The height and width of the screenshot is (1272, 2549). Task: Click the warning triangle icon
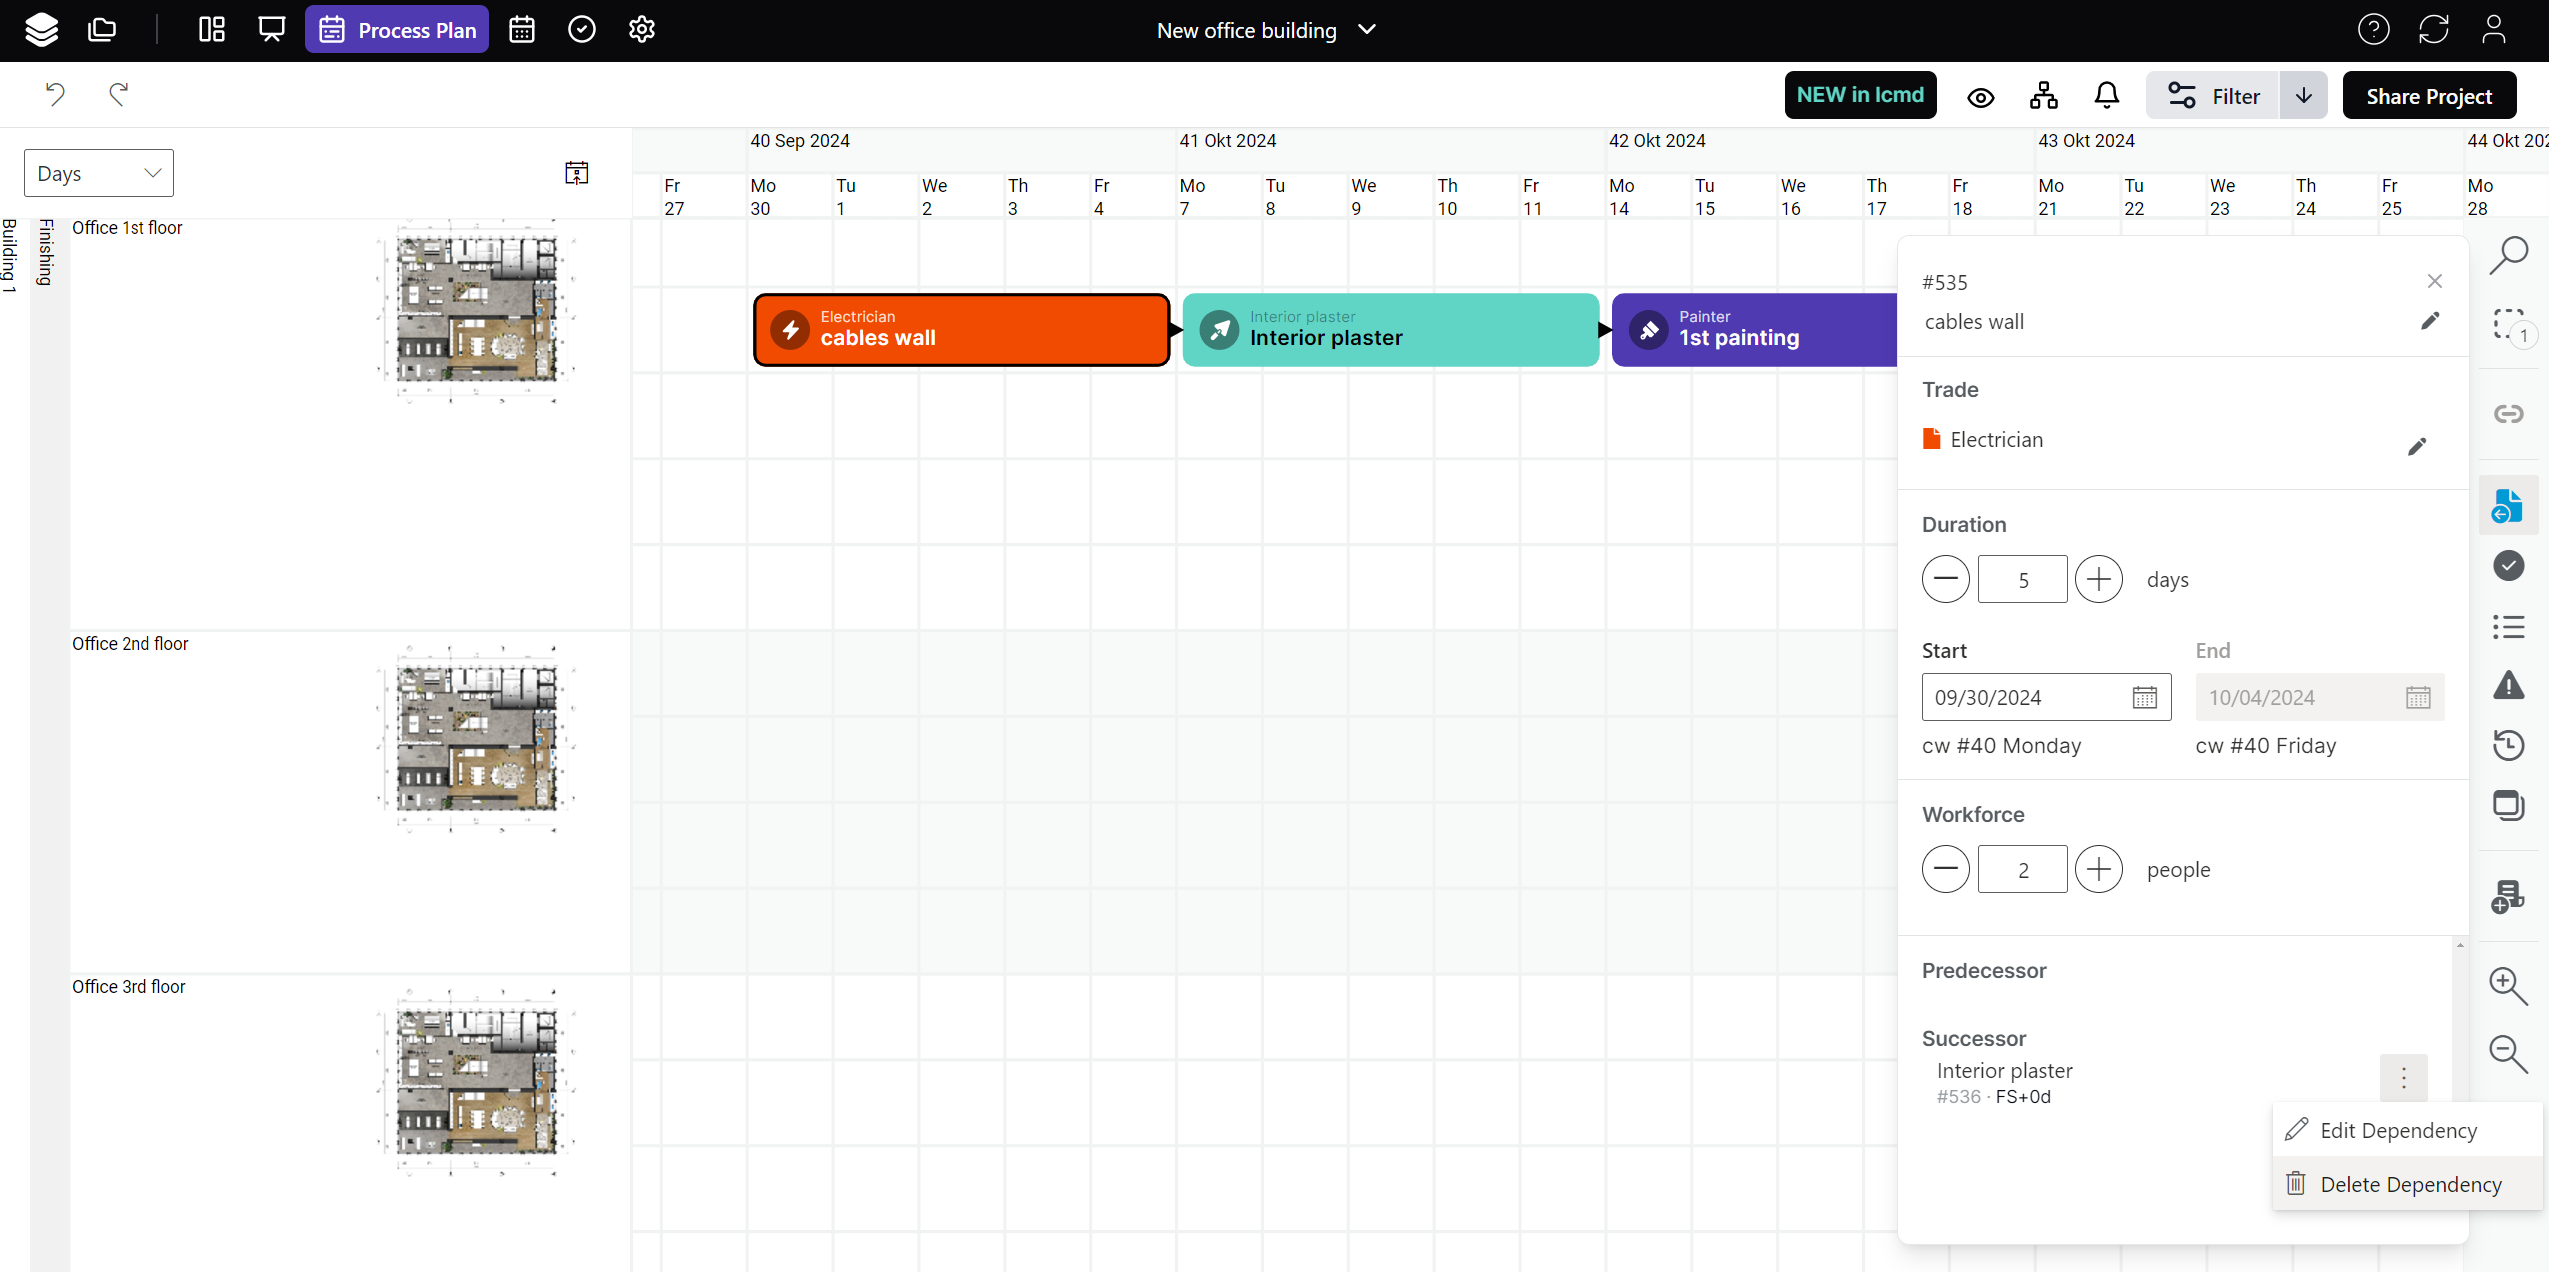click(x=2508, y=686)
